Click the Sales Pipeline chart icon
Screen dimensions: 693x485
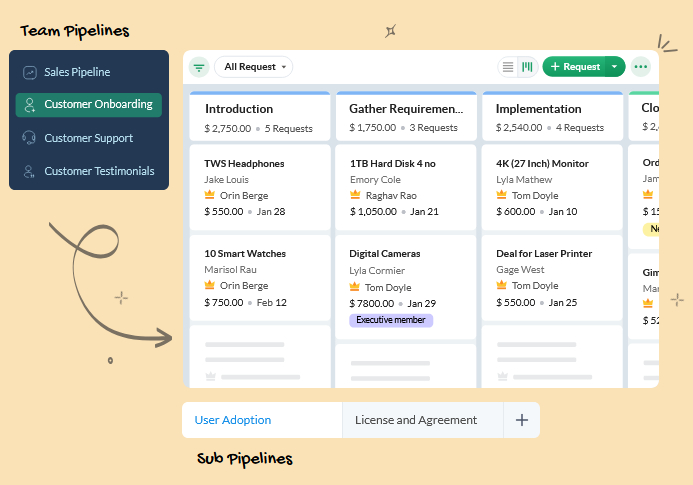(30, 73)
